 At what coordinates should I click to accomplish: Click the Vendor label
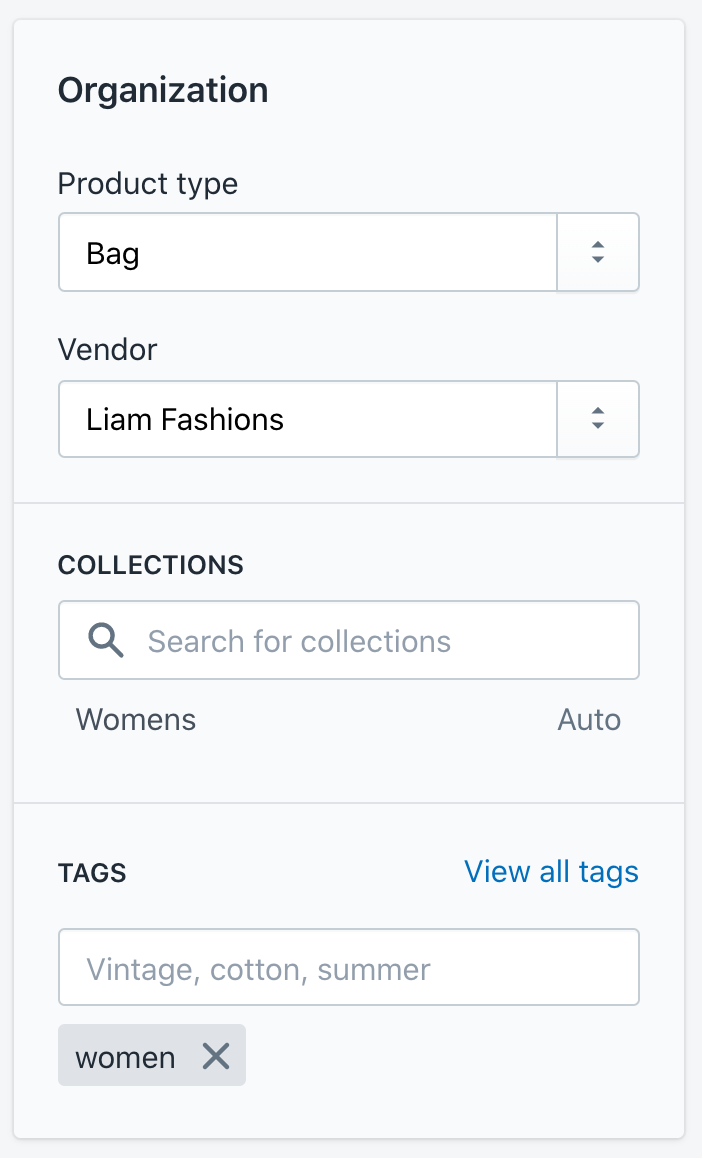(108, 350)
